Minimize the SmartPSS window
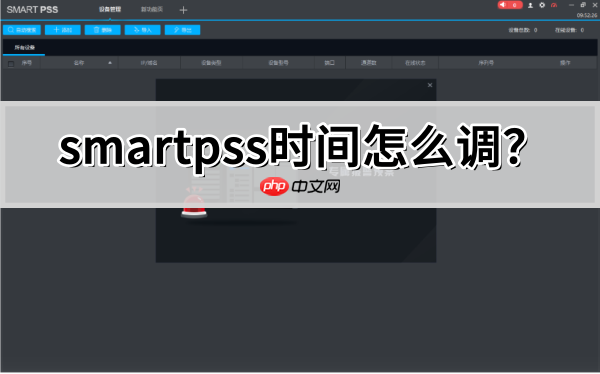 (x=571, y=5)
